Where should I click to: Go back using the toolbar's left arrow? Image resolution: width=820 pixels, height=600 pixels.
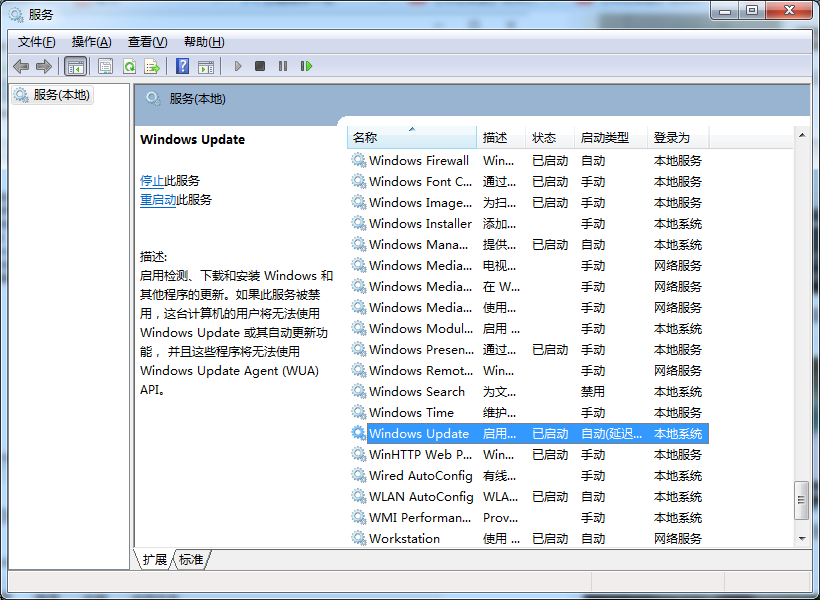coord(21,66)
